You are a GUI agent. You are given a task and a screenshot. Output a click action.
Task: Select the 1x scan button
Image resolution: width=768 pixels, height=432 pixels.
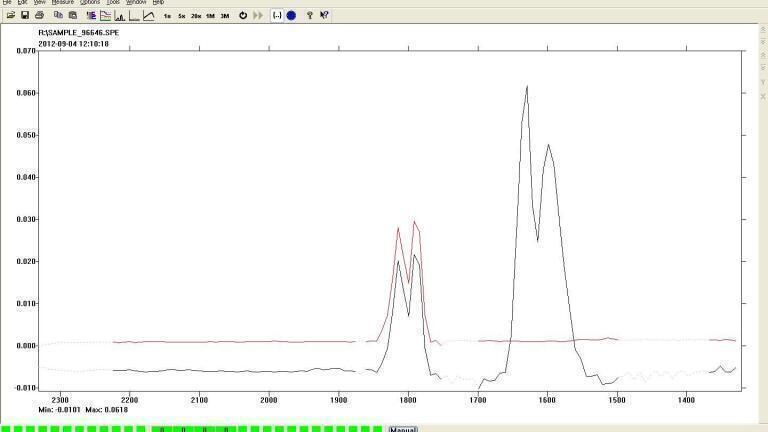(167, 16)
